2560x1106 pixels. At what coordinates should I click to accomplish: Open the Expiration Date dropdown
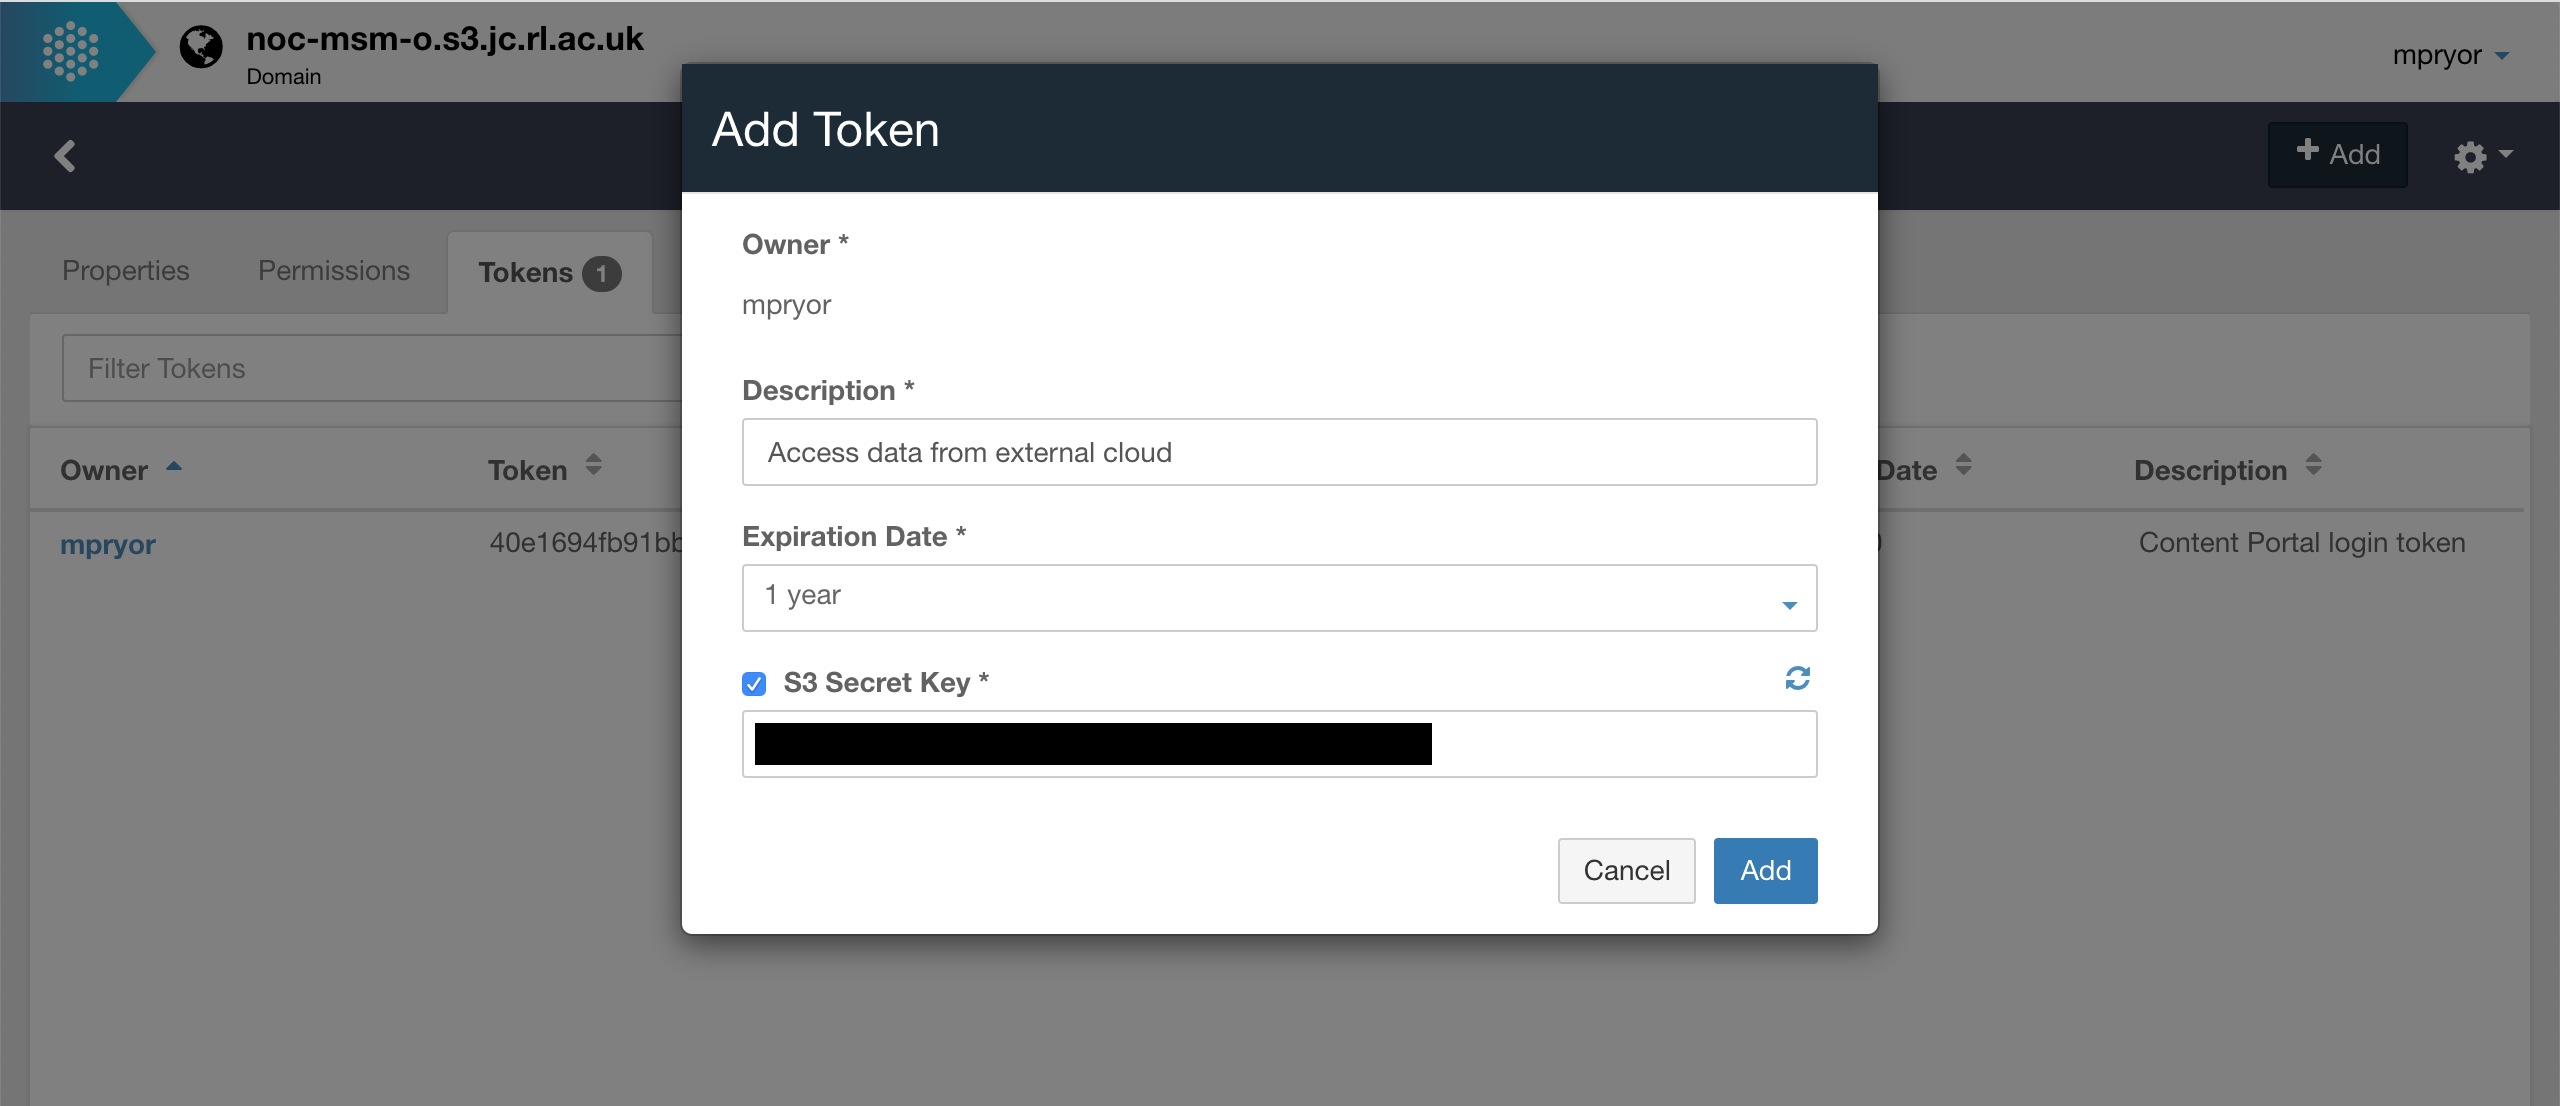(1279, 597)
